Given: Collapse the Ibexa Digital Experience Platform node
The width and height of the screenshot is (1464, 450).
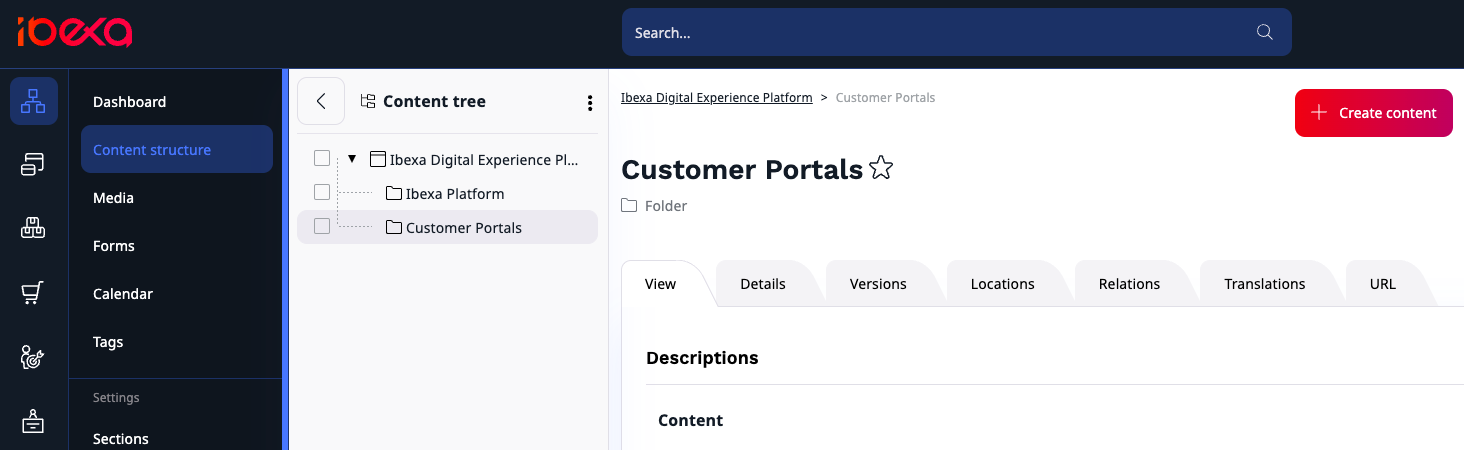Looking at the screenshot, I should pos(352,159).
